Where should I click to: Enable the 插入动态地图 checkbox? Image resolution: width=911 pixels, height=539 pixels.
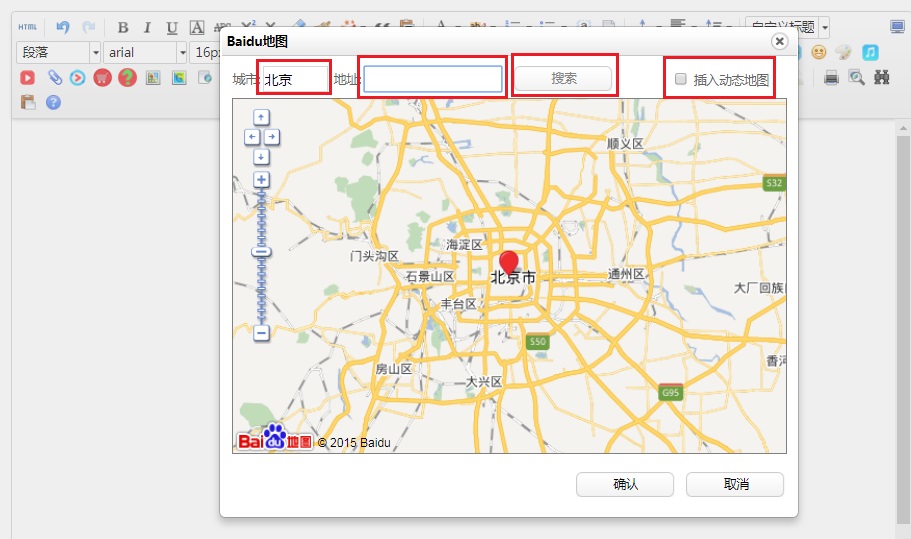click(680, 78)
